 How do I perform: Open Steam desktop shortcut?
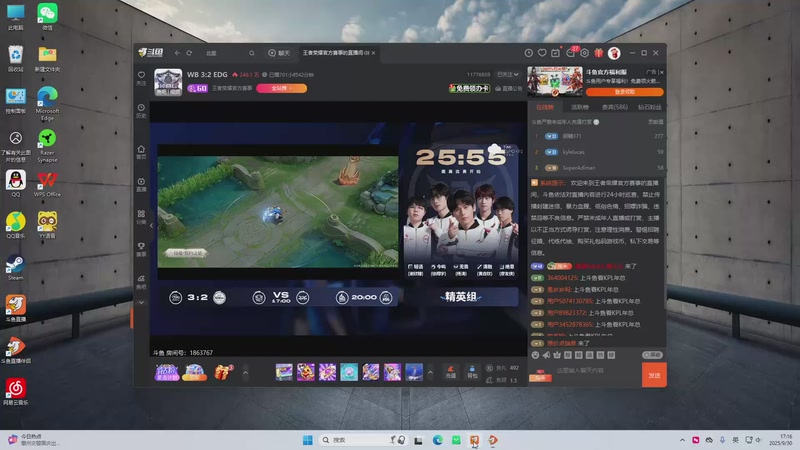[x=15, y=268]
